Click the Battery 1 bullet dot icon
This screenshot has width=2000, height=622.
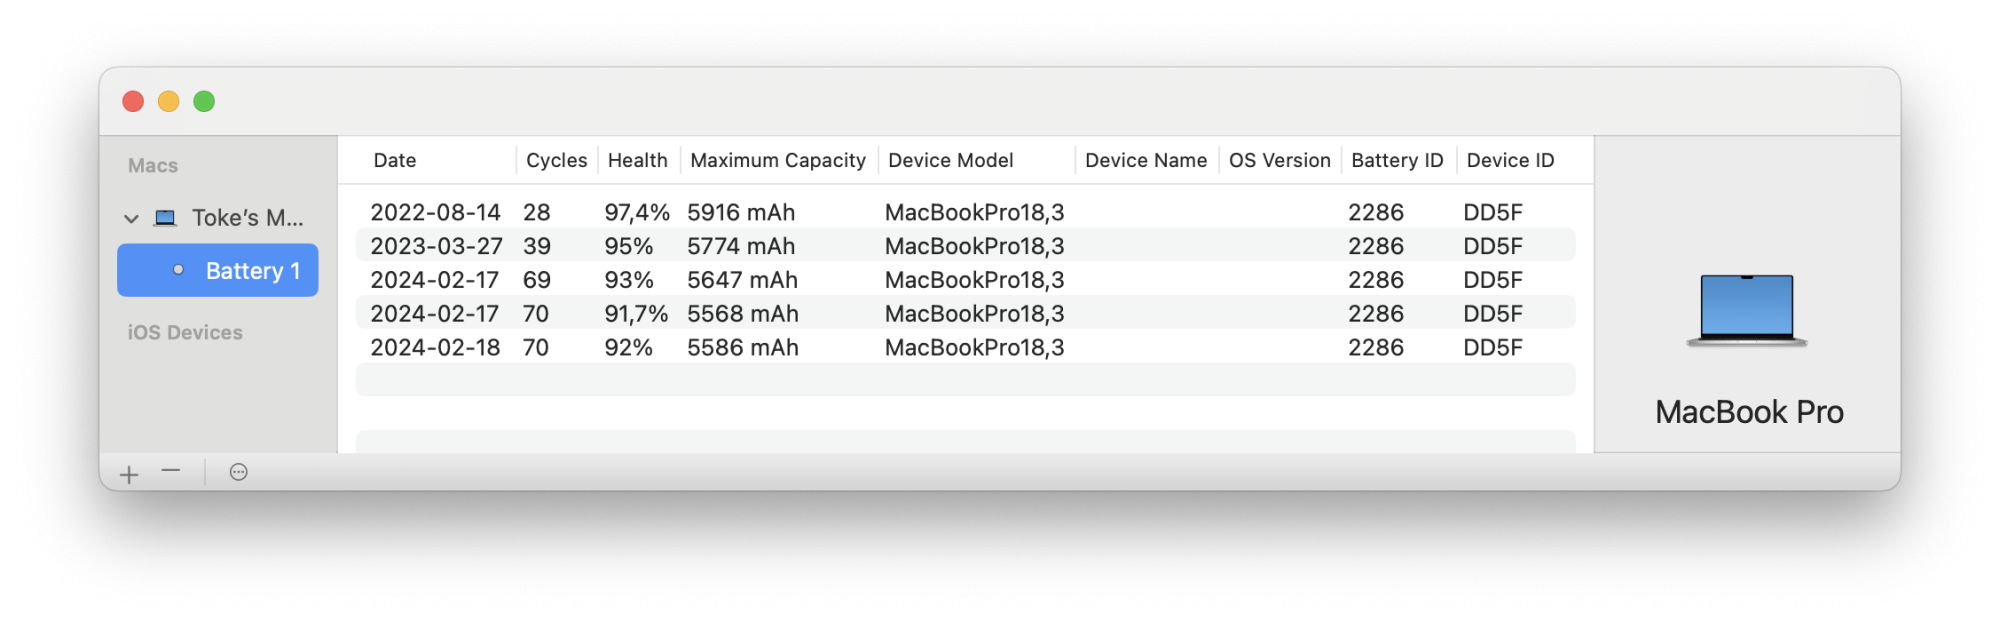[178, 270]
